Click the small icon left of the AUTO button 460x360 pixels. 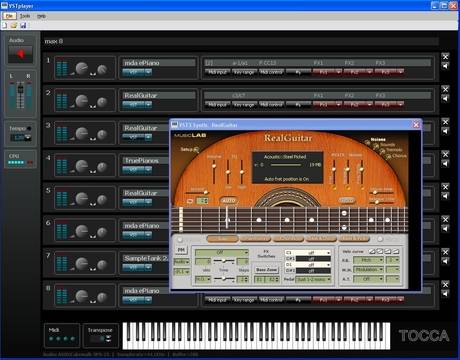[x=190, y=201]
